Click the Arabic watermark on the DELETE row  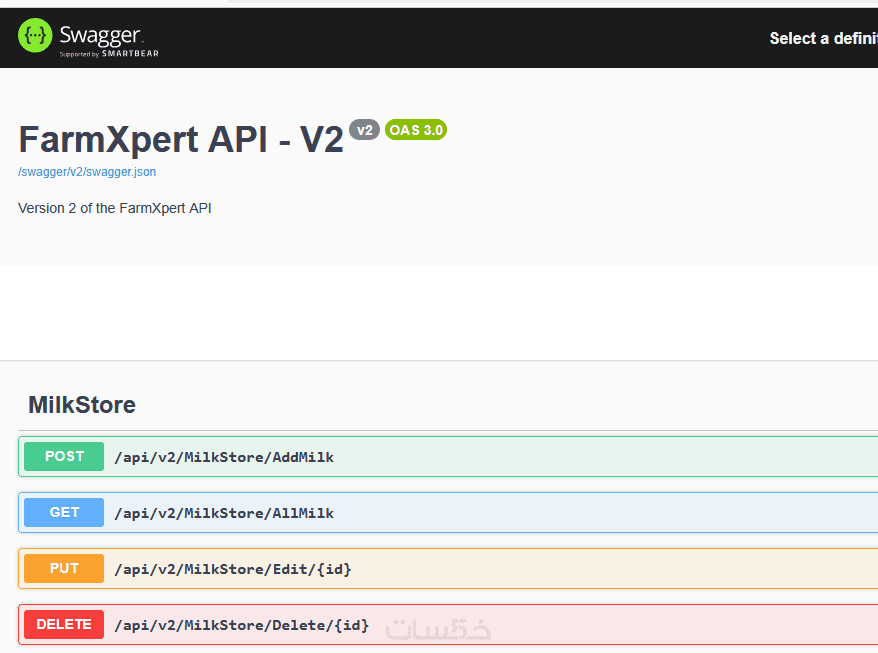[439, 628]
